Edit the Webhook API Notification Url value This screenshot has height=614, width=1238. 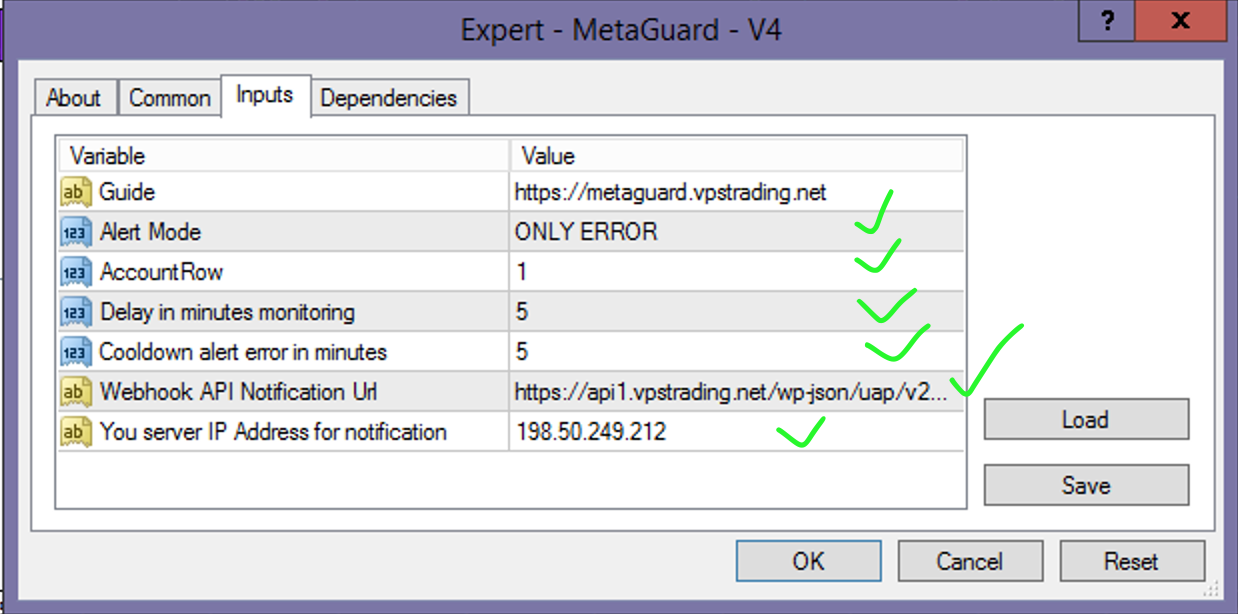click(x=728, y=392)
